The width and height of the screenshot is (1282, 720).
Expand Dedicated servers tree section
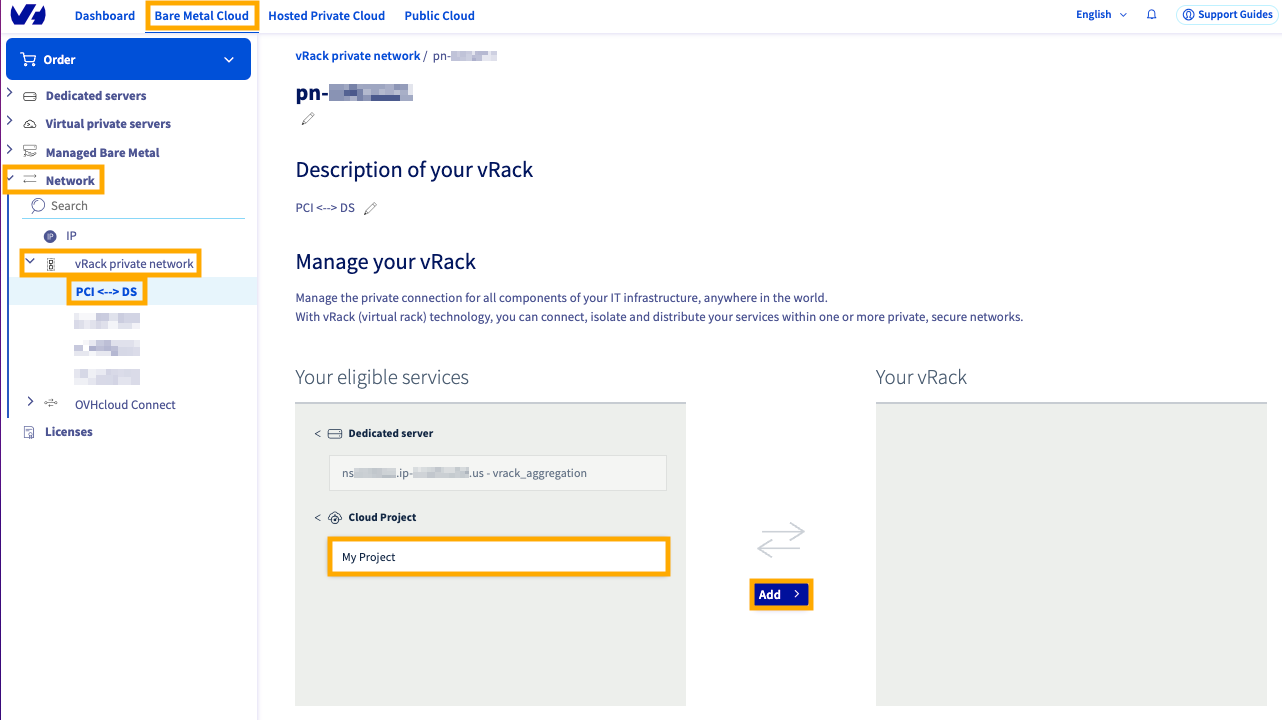pyautogui.click(x=10, y=93)
